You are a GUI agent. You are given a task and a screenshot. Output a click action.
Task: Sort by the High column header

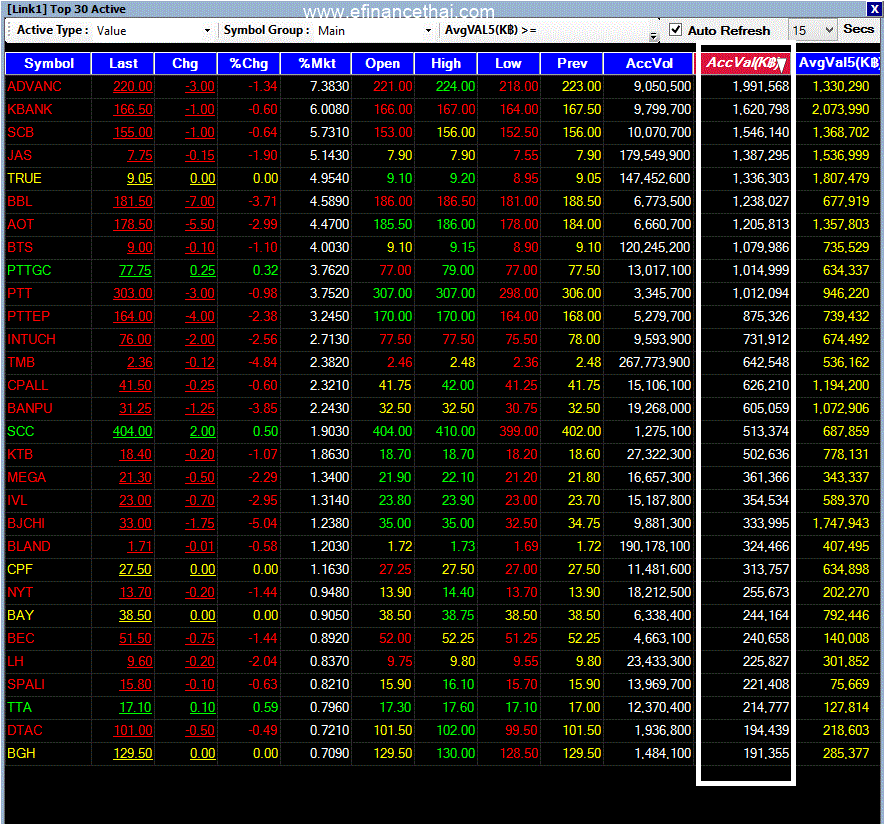pyautogui.click(x=446, y=63)
